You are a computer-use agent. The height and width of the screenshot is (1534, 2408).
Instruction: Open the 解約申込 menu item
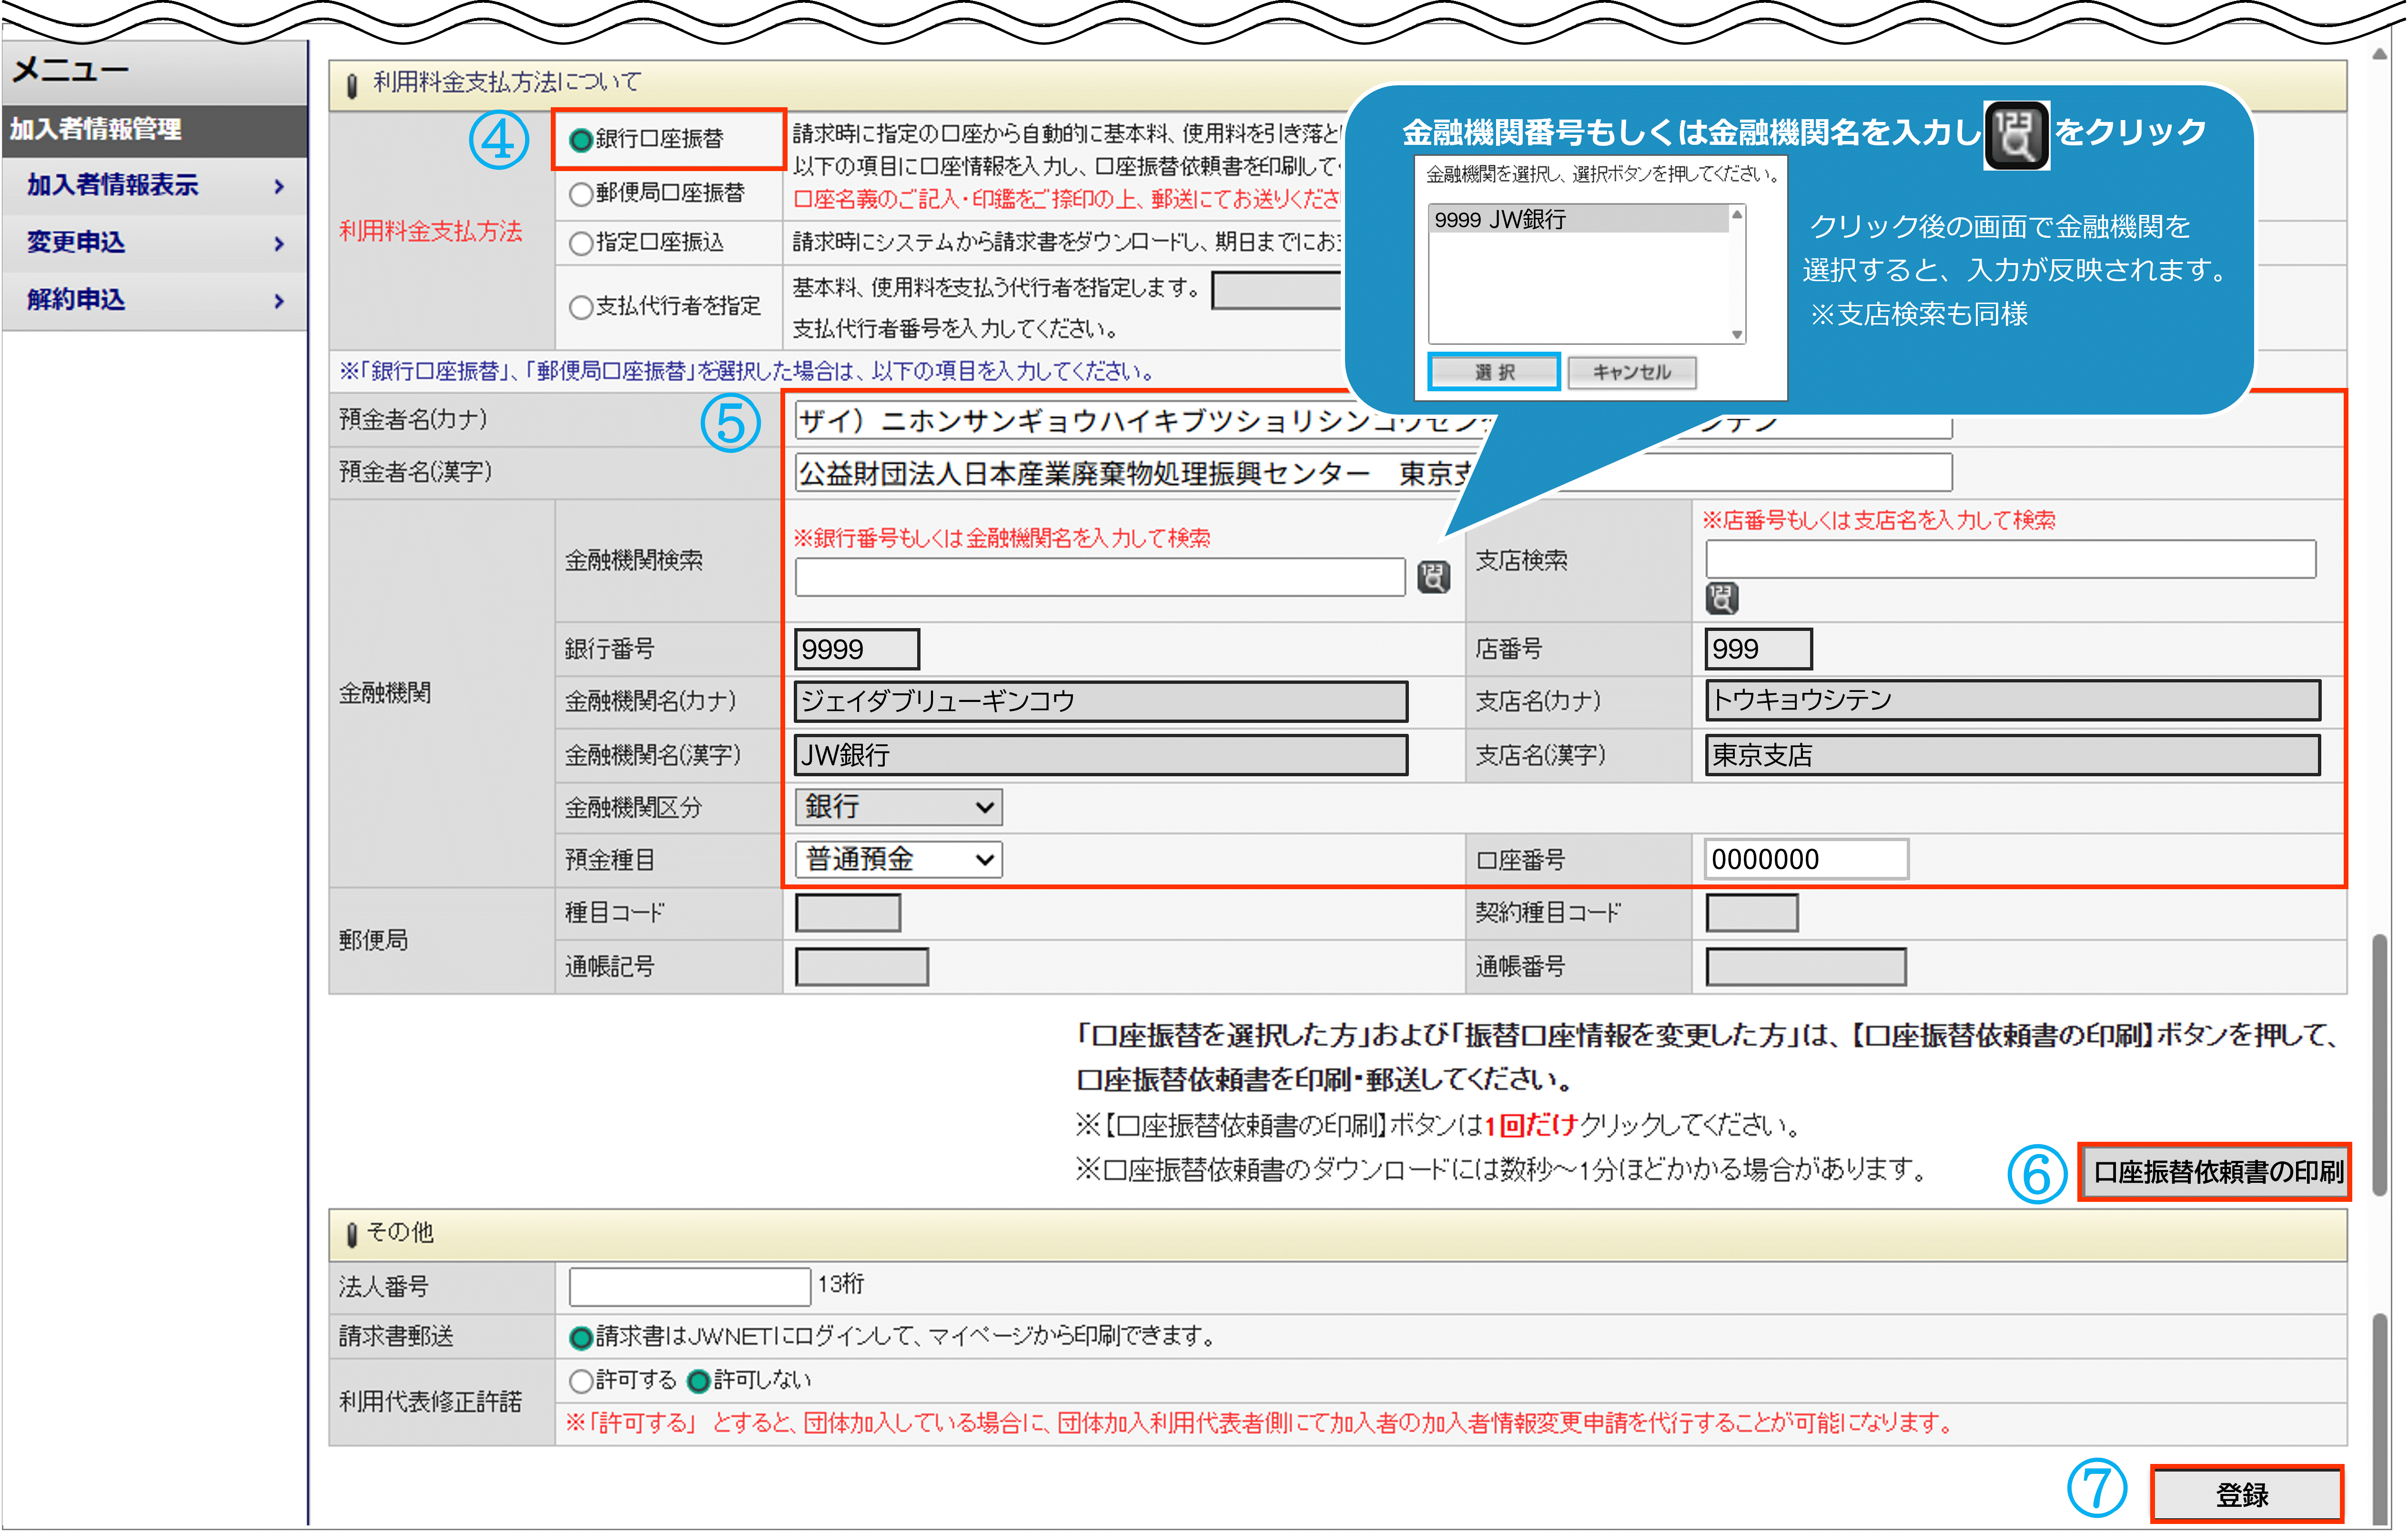(77, 299)
